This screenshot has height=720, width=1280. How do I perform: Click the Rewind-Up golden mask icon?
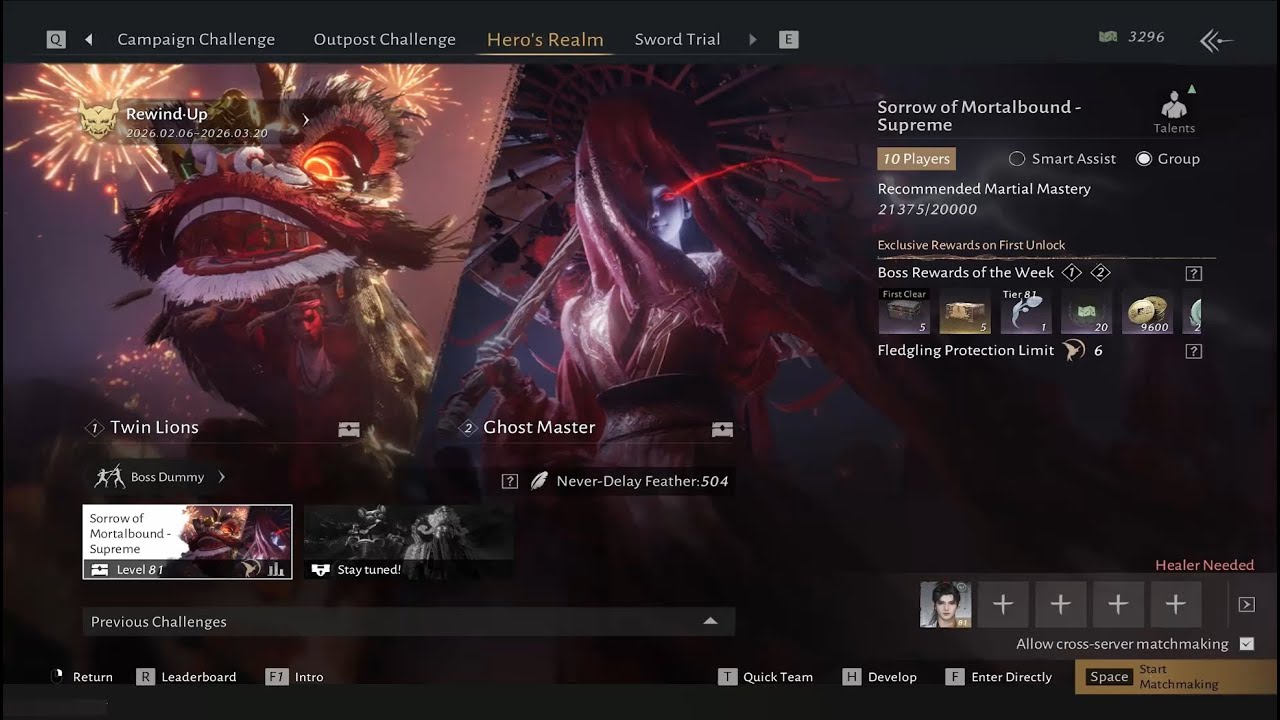point(98,119)
